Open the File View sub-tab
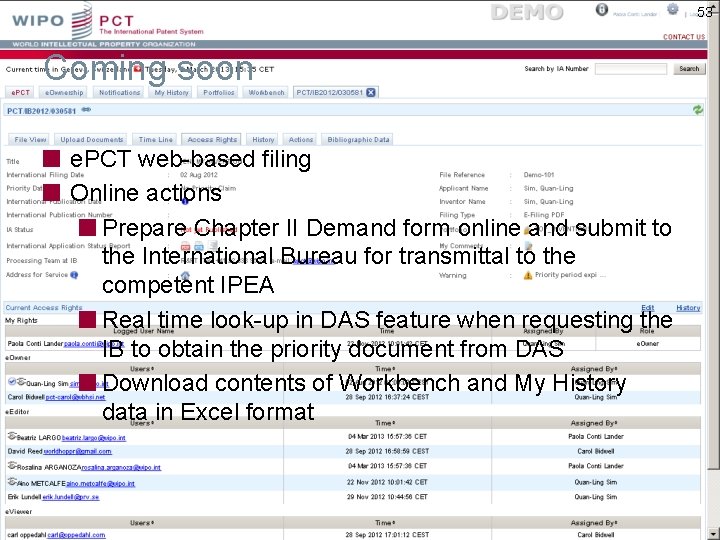 coord(30,140)
